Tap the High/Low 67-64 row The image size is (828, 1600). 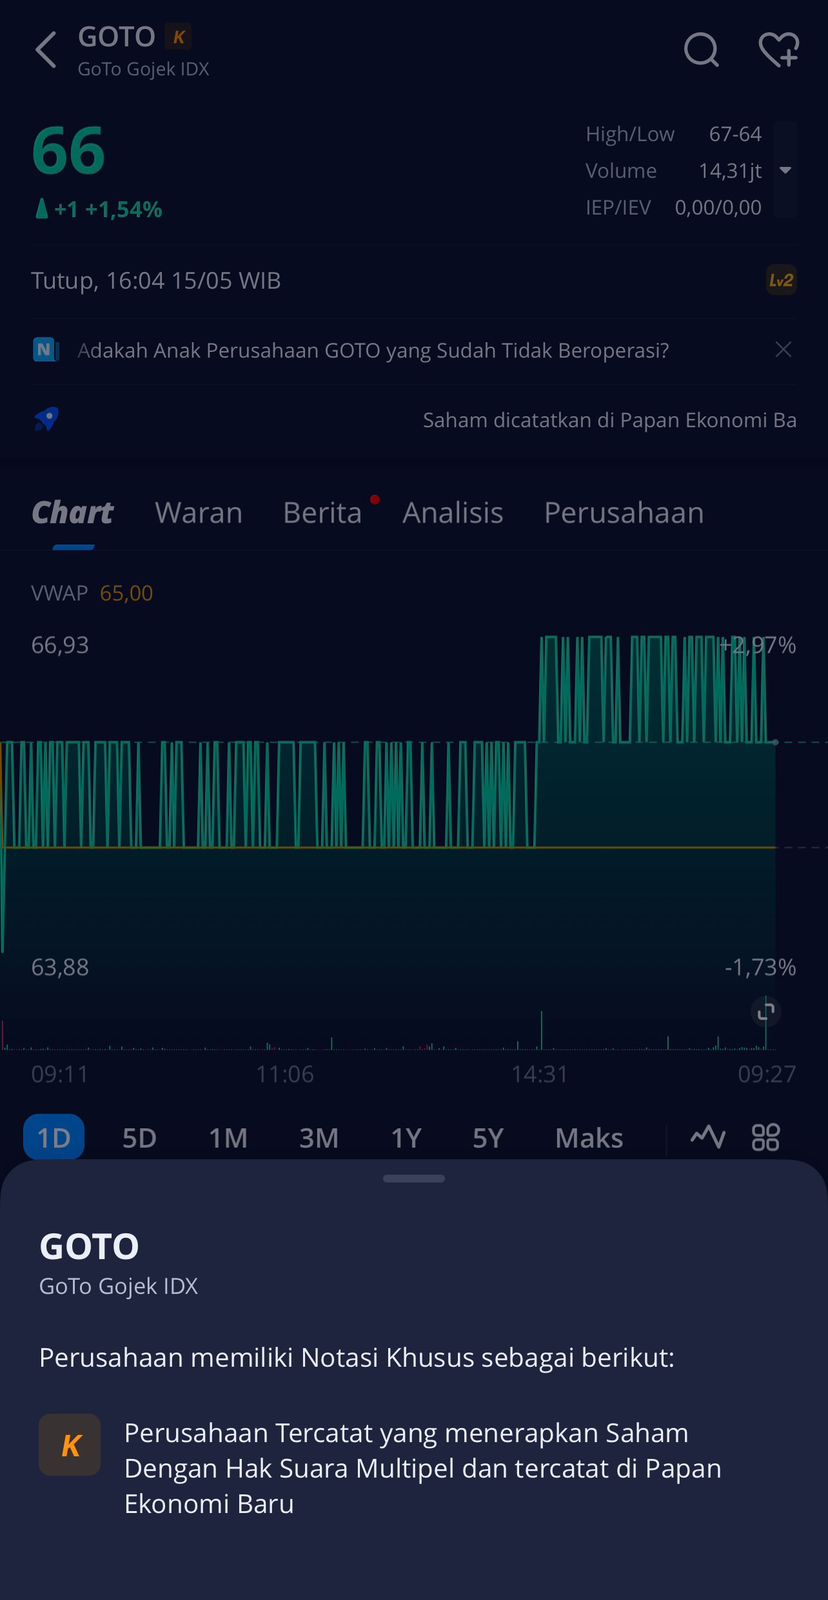coord(674,134)
